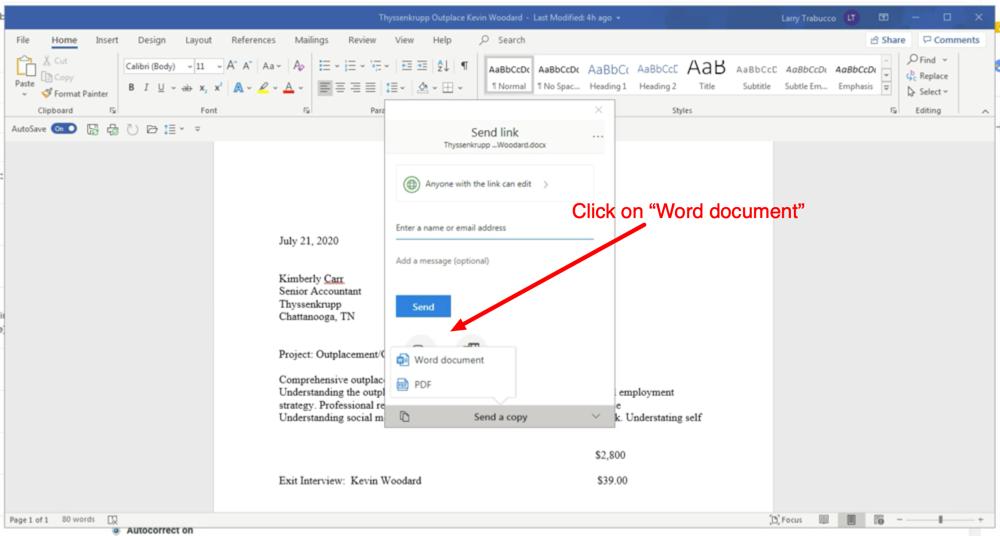Click the copy icon in Send a copy bar
Viewport: 1000px width, 536px height.
coord(405,417)
